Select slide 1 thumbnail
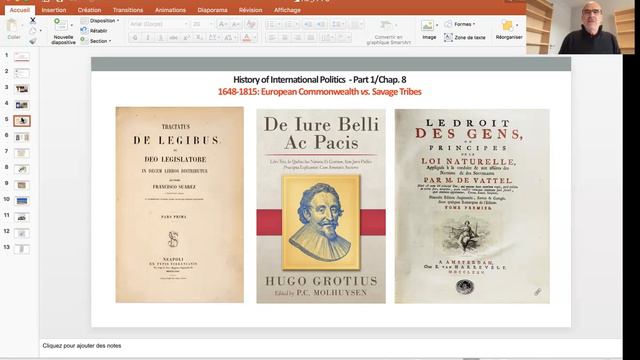 coord(22,57)
